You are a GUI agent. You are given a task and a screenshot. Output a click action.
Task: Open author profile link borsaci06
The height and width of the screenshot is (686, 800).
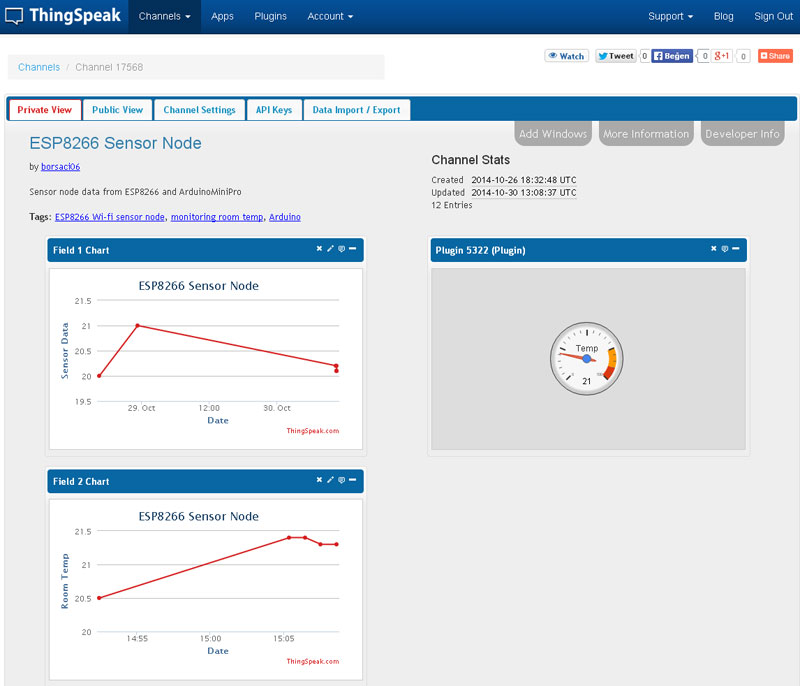point(61,167)
